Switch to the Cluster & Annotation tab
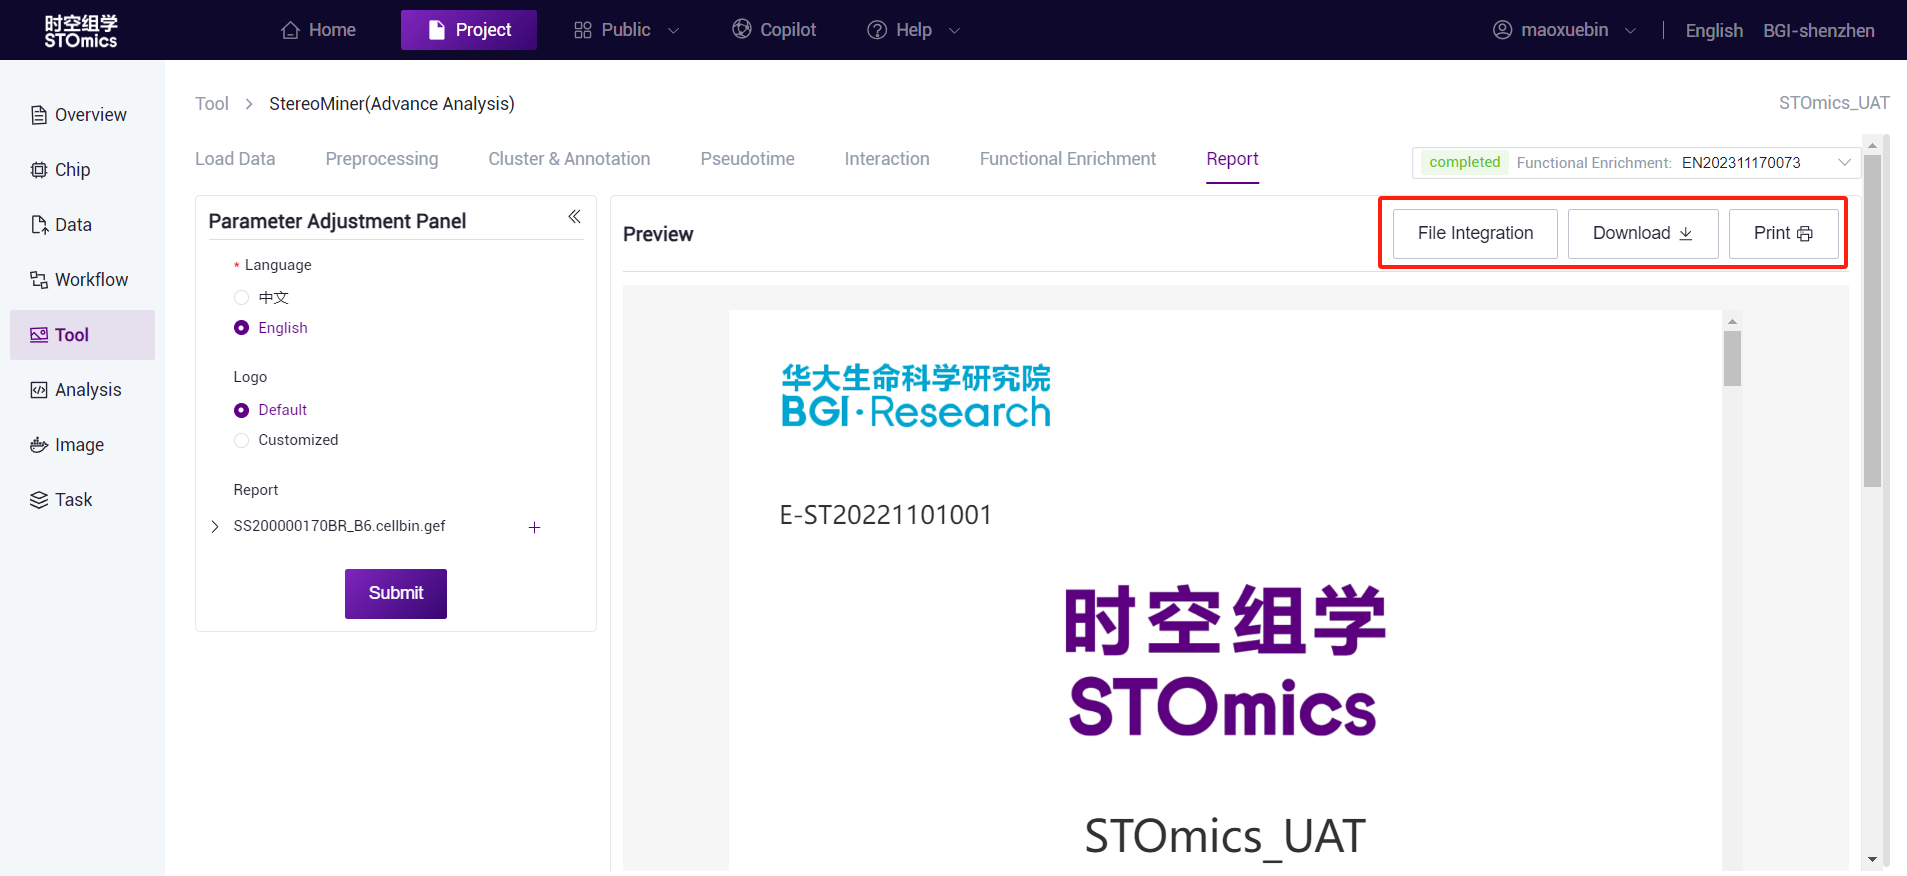1907x876 pixels. 569,159
